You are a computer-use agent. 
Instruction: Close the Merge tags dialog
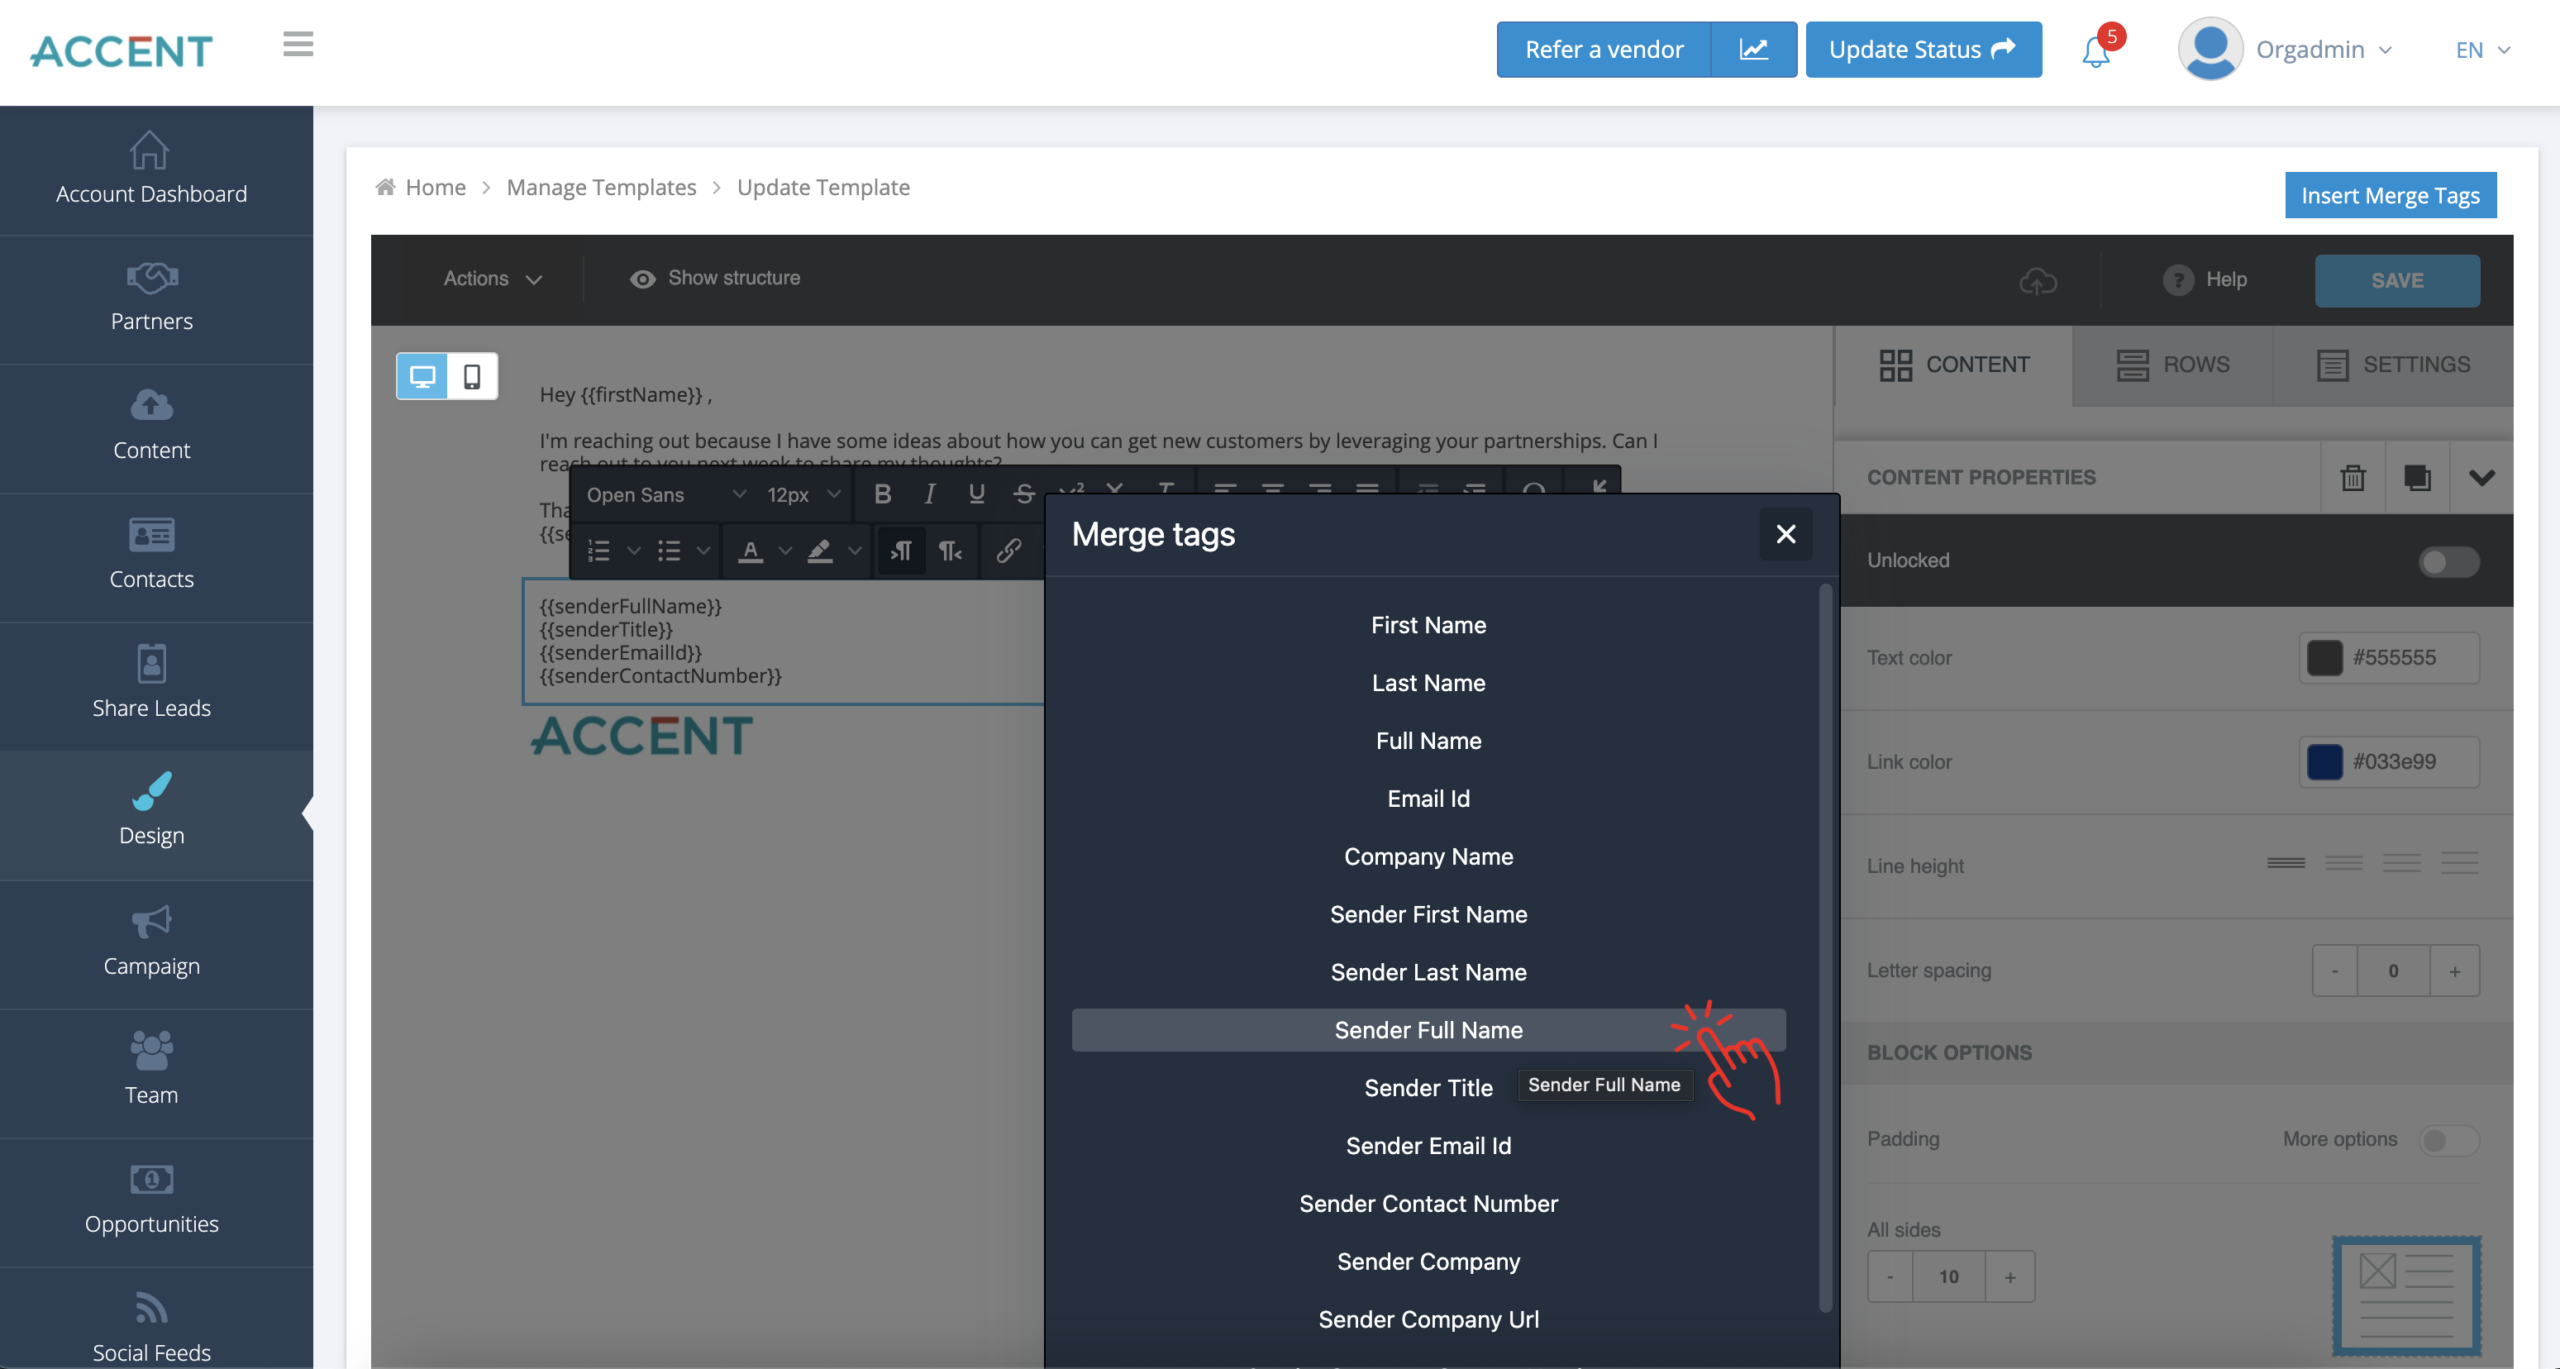[1786, 534]
